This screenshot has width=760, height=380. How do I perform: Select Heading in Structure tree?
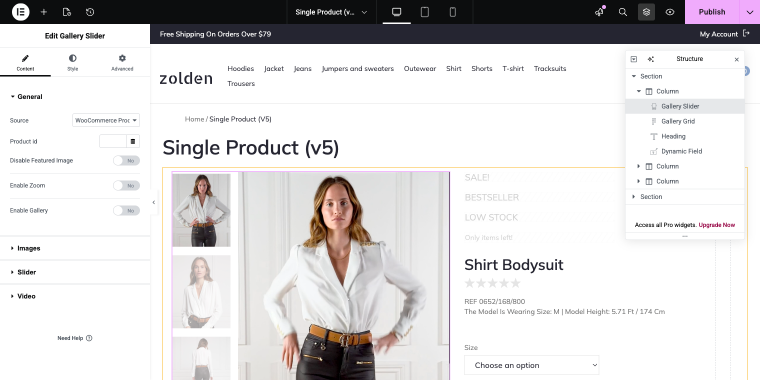685,136
